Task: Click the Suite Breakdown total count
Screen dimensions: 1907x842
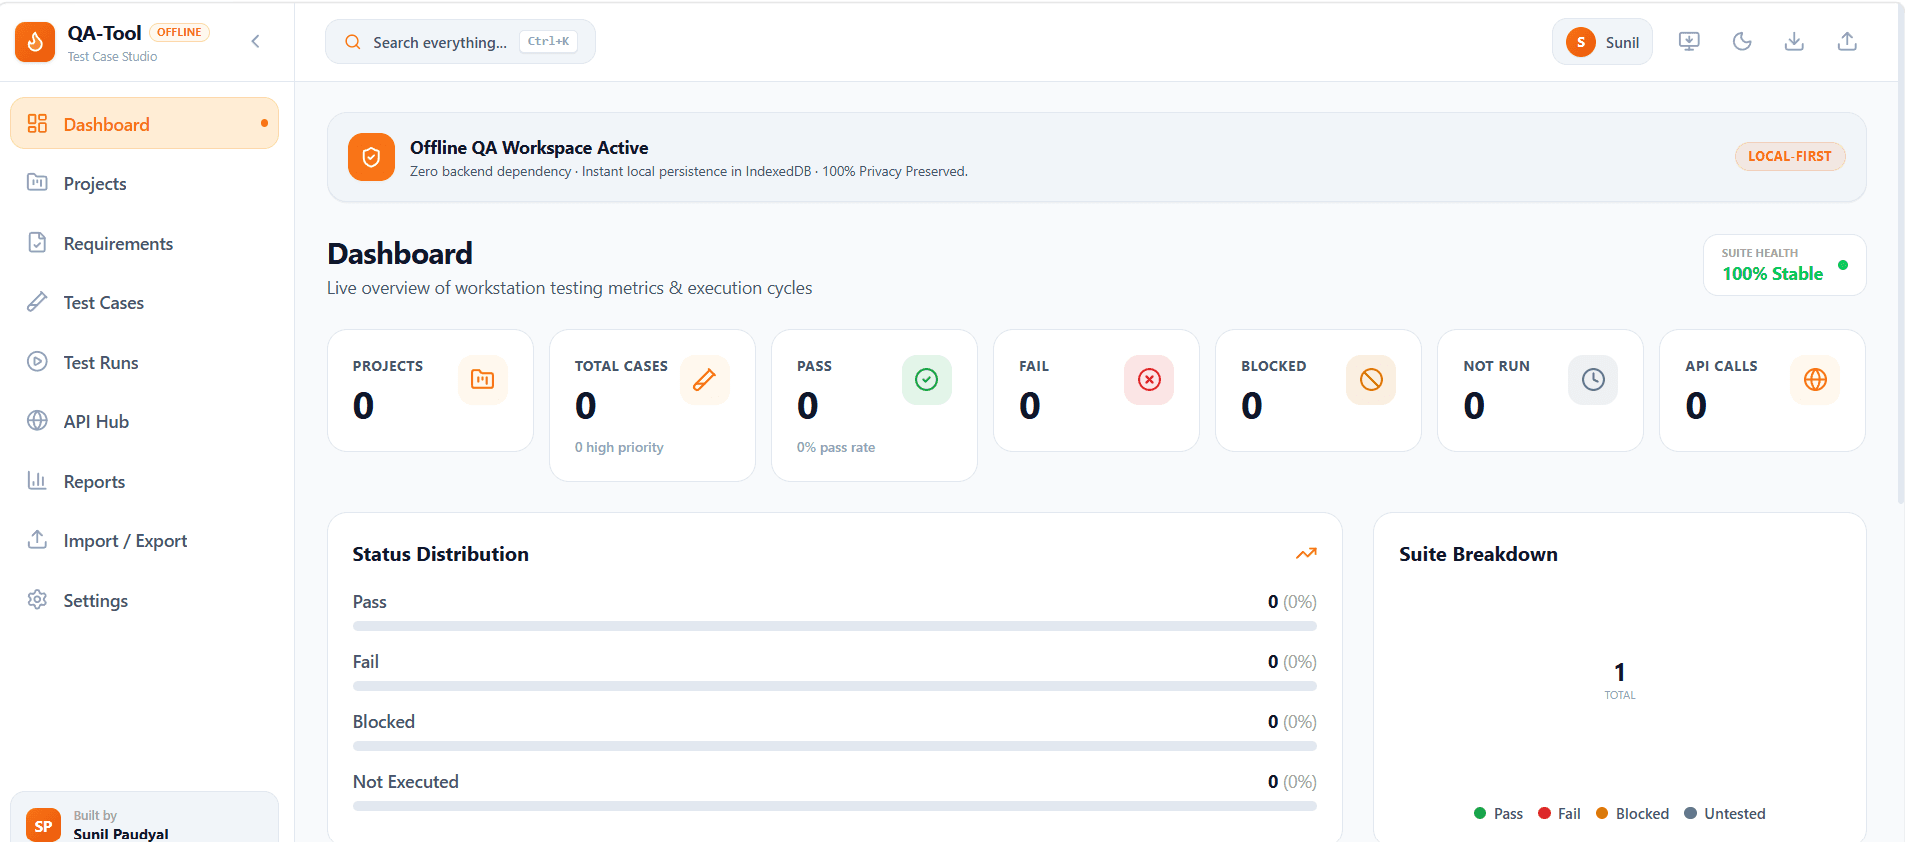Action: click(x=1620, y=672)
